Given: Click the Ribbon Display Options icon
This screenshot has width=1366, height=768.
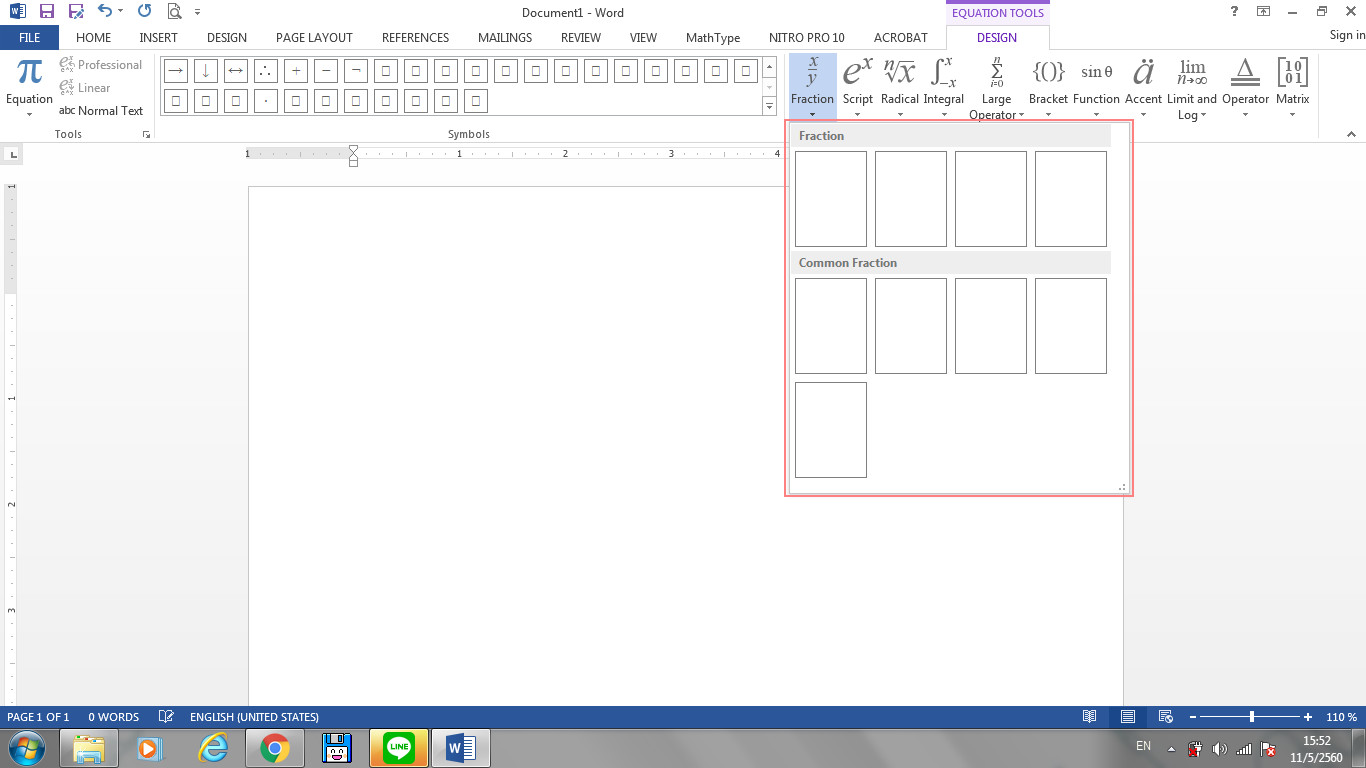Looking at the screenshot, I should pos(1263,11).
